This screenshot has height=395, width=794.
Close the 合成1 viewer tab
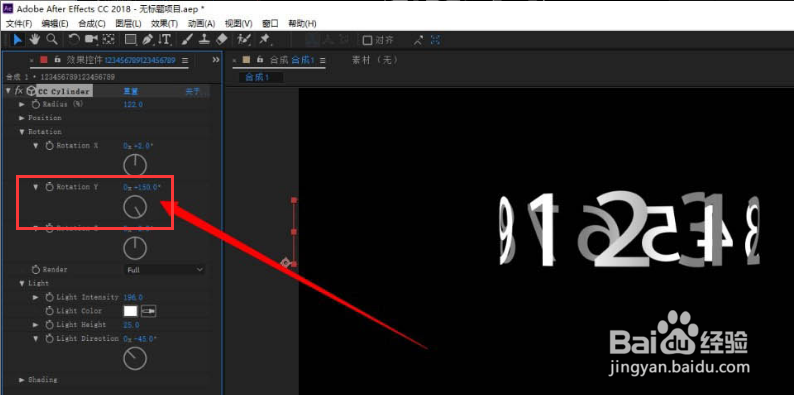(234, 60)
